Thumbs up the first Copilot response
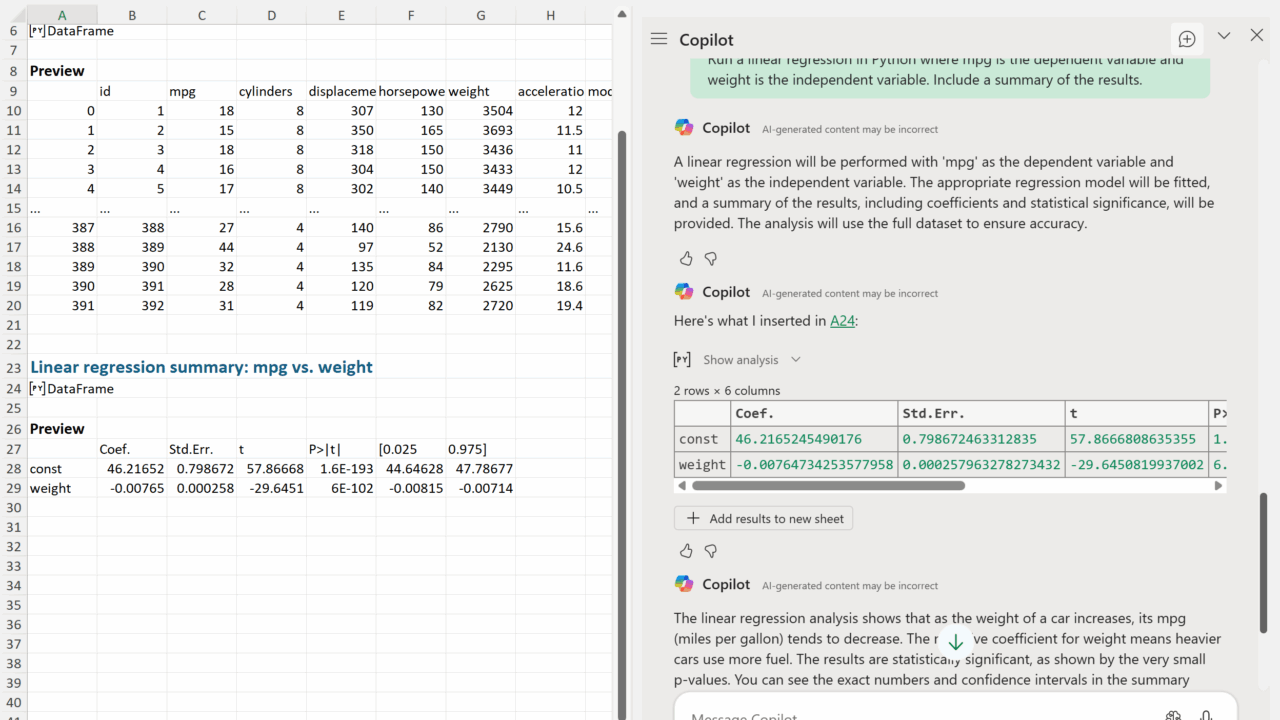The image size is (1280, 720). [x=686, y=259]
